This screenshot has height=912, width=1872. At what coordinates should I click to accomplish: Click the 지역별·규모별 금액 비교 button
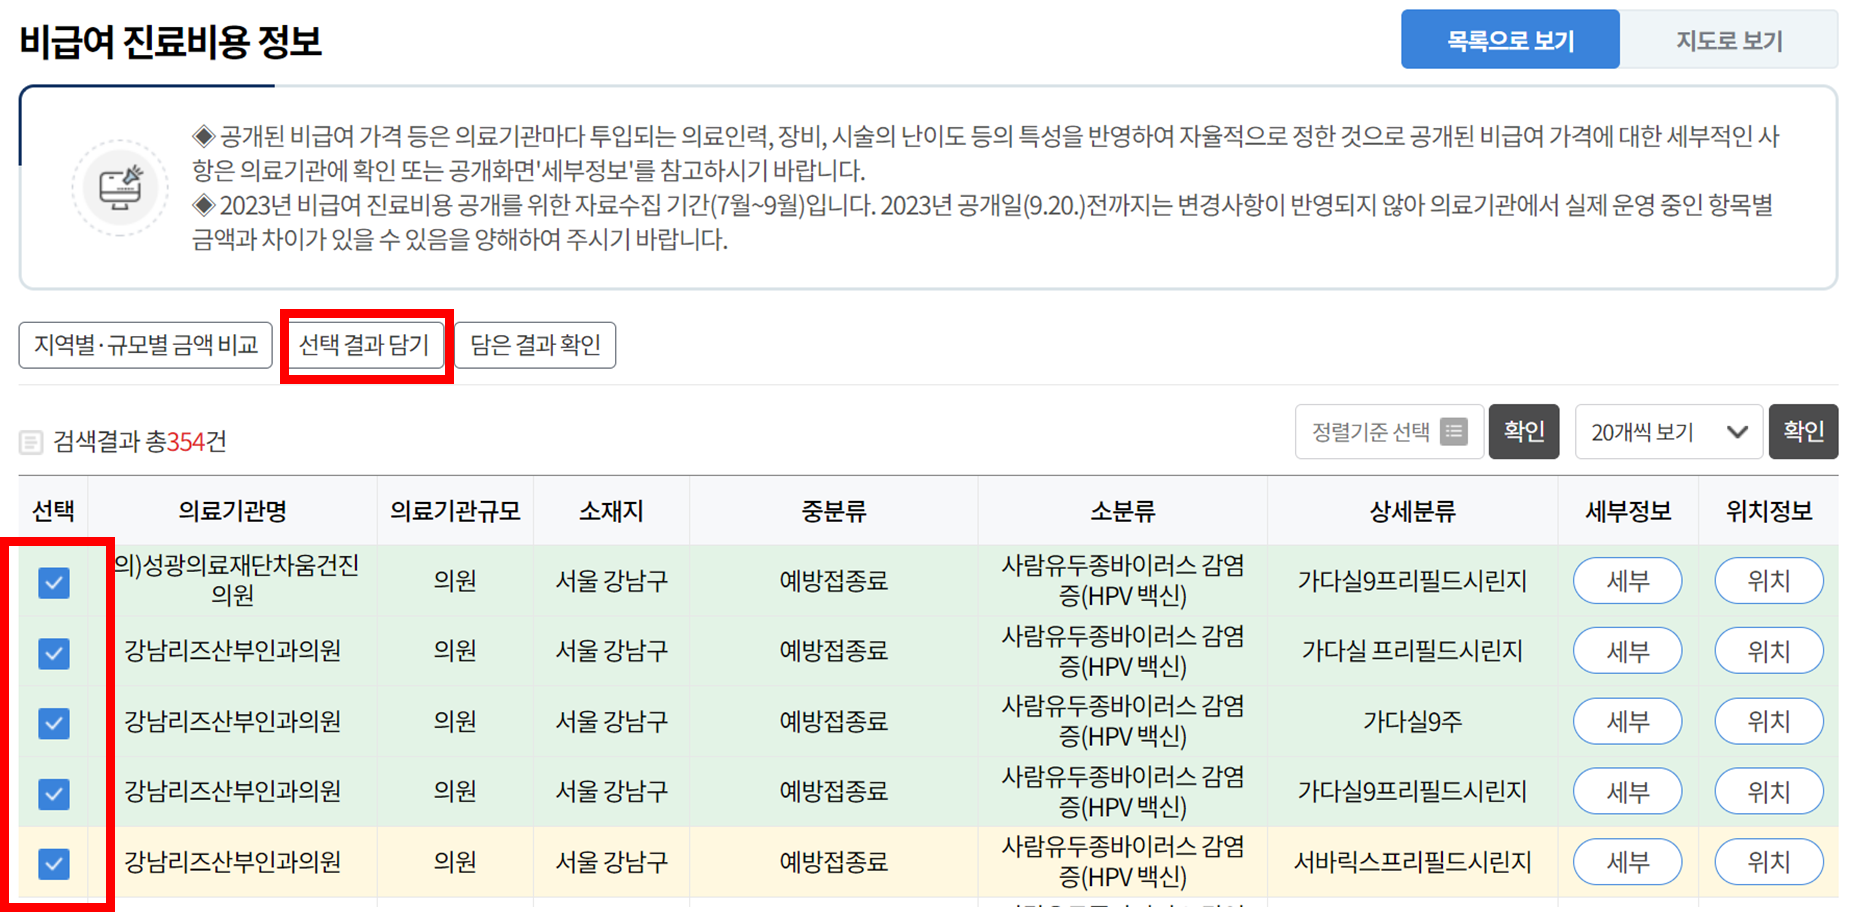coord(144,344)
